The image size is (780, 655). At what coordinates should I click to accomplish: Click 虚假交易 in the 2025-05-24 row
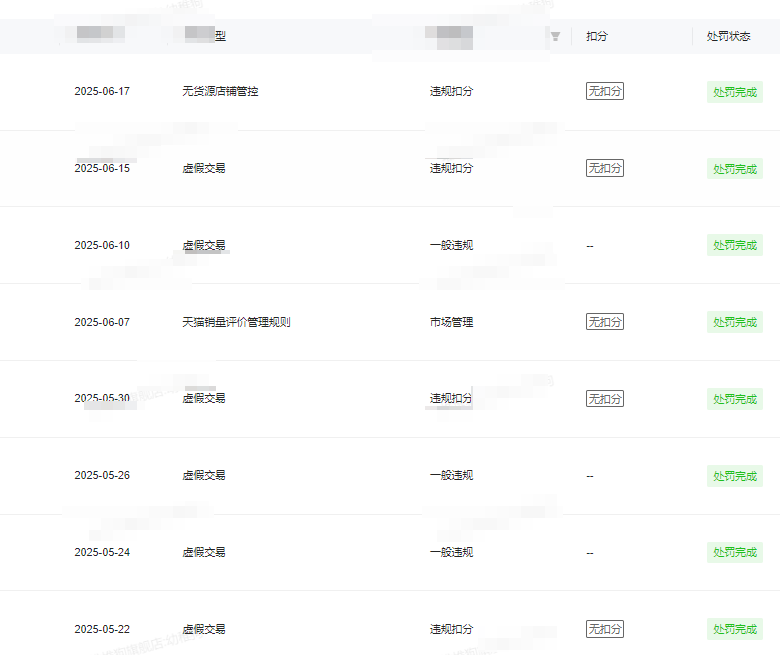[203, 553]
